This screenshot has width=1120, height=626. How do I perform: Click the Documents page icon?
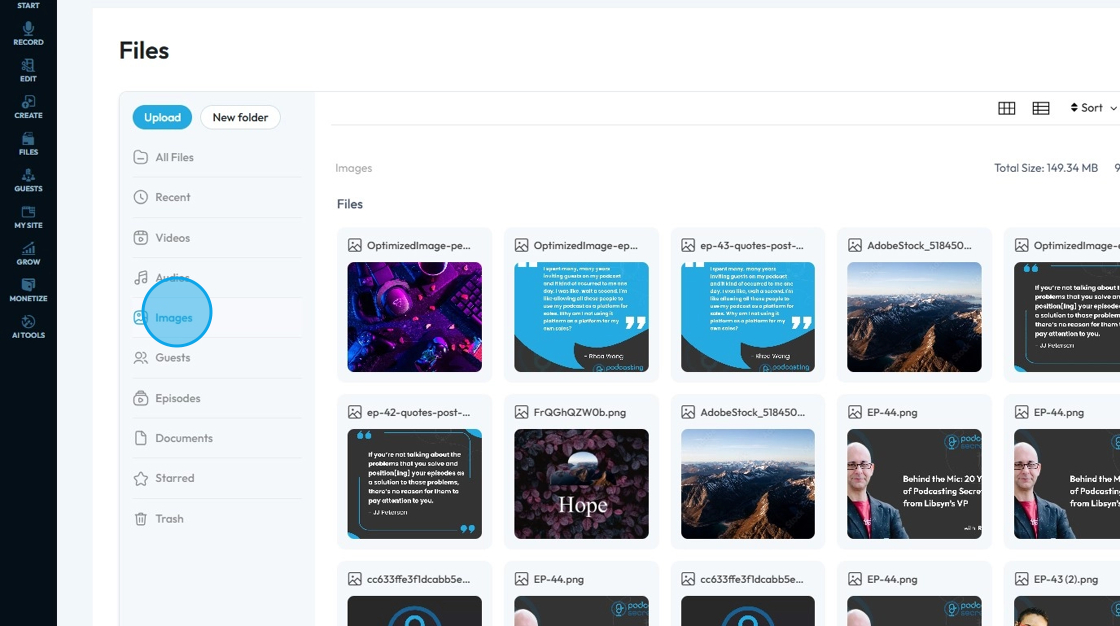(x=141, y=438)
